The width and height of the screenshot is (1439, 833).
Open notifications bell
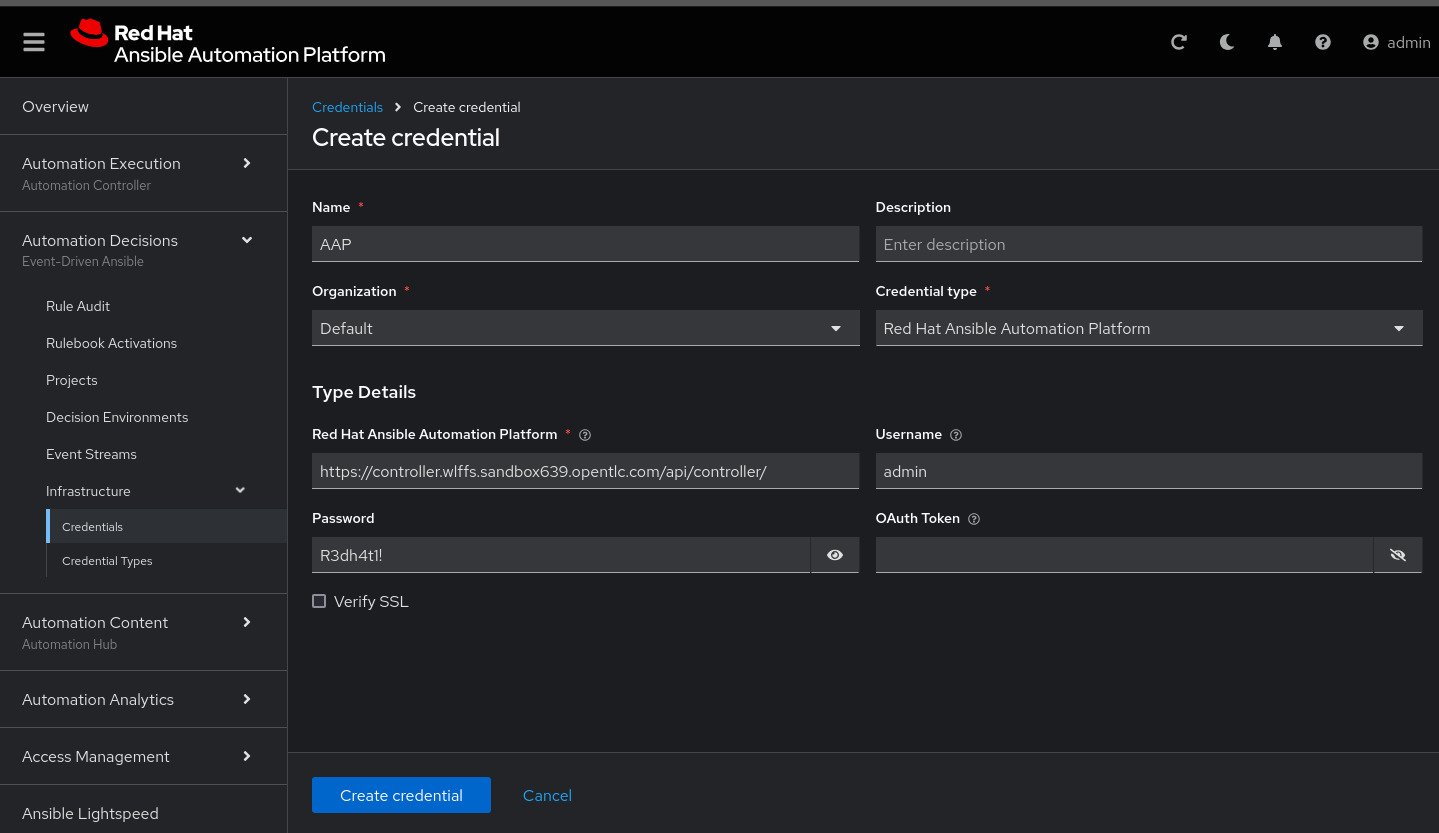point(1275,42)
